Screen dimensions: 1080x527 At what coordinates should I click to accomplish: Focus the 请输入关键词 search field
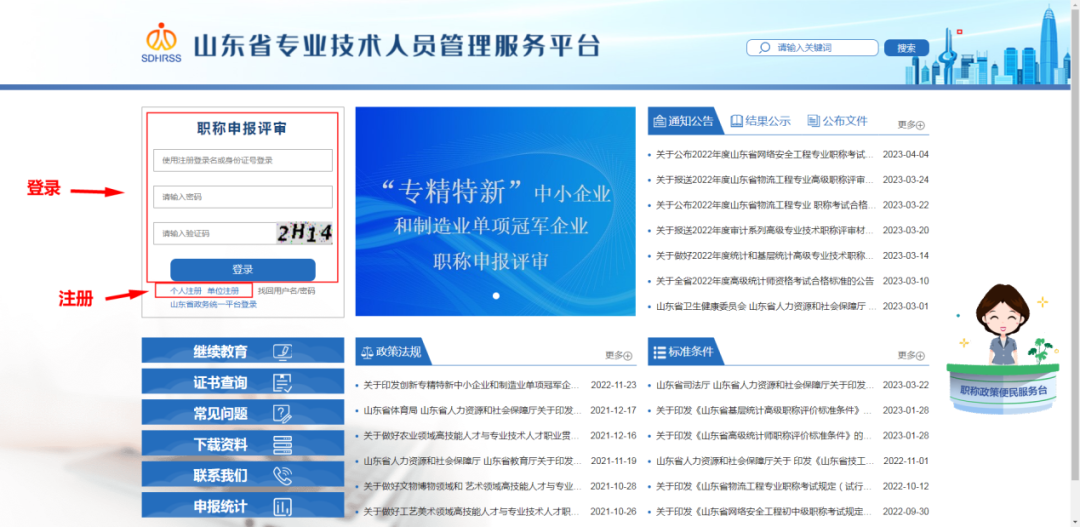click(812, 48)
